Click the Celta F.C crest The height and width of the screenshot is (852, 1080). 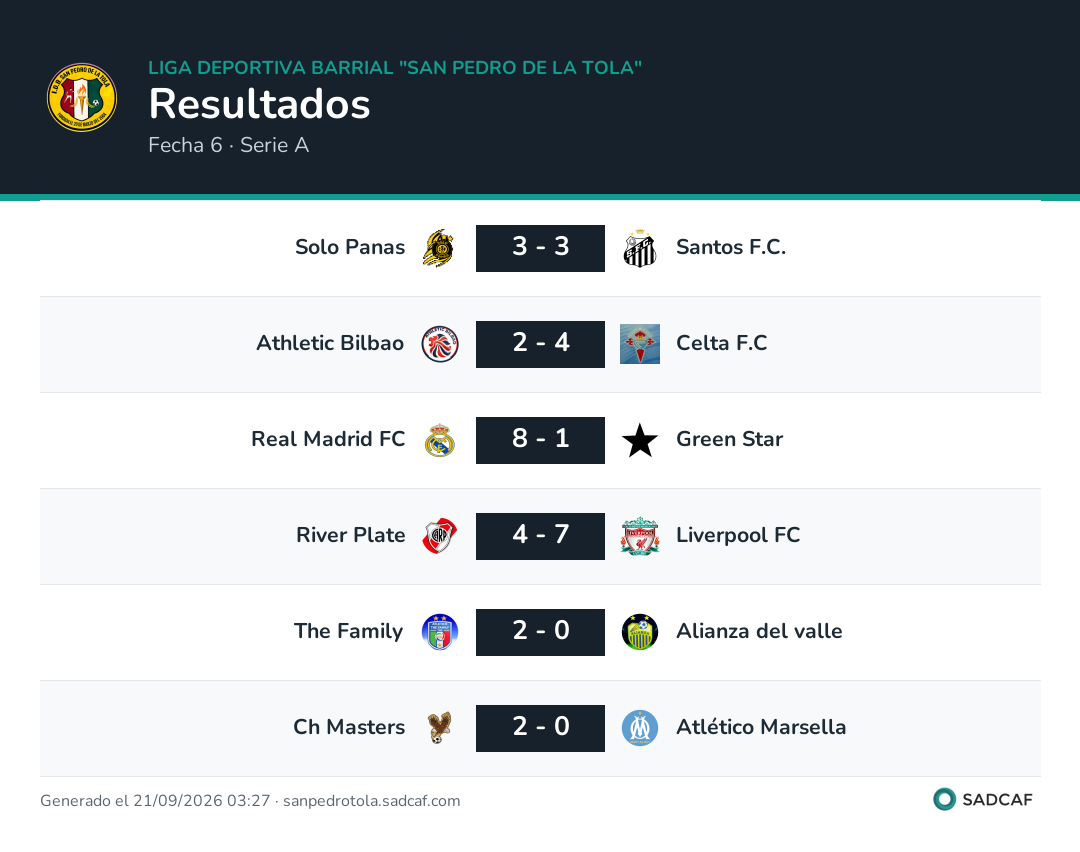(x=640, y=344)
